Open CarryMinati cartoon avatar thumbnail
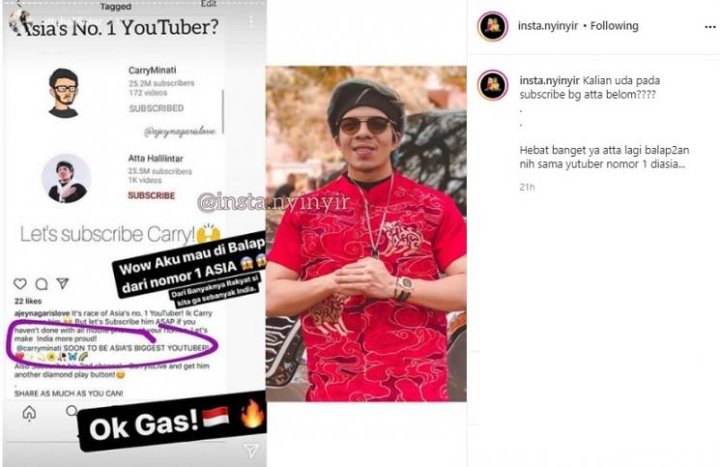Image resolution: width=720 pixels, height=467 pixels. click(x=64, y=93)
